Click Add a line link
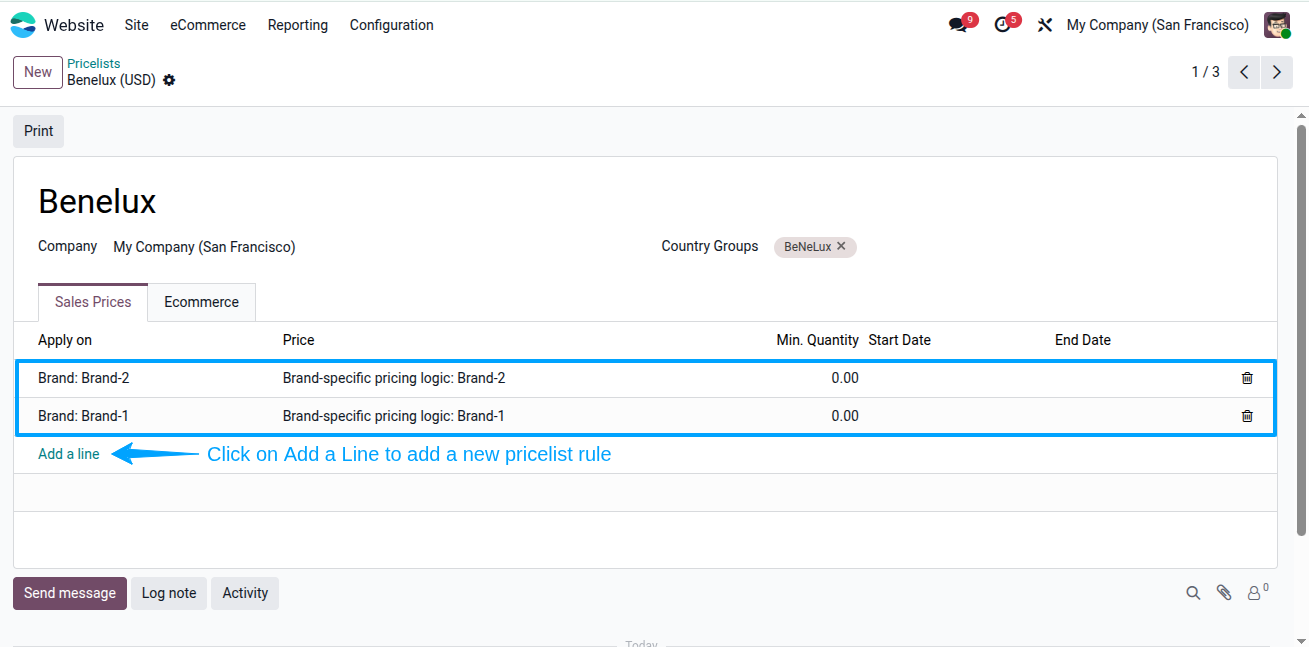1309x647 pixels. point(69,454)
